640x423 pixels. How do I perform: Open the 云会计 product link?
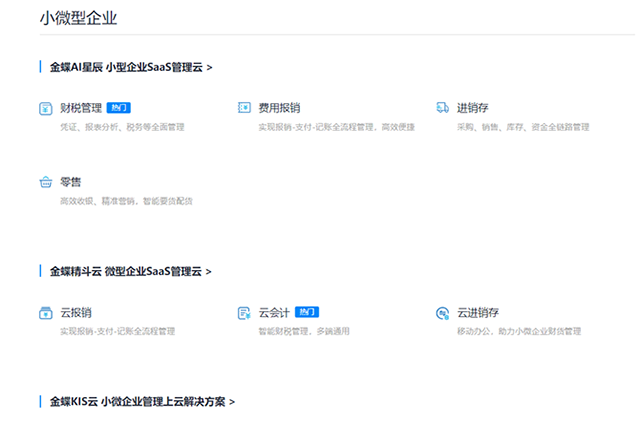(274, 312)
